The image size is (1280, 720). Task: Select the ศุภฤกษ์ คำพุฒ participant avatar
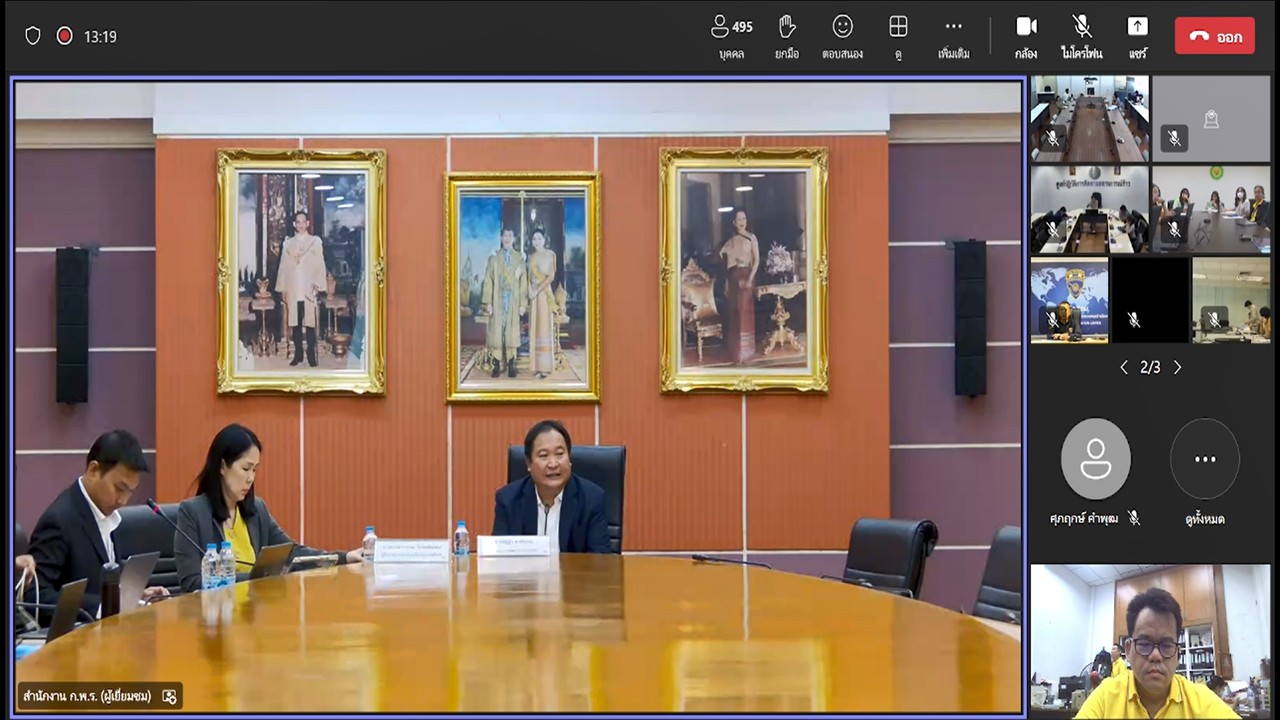point(1095,459)
